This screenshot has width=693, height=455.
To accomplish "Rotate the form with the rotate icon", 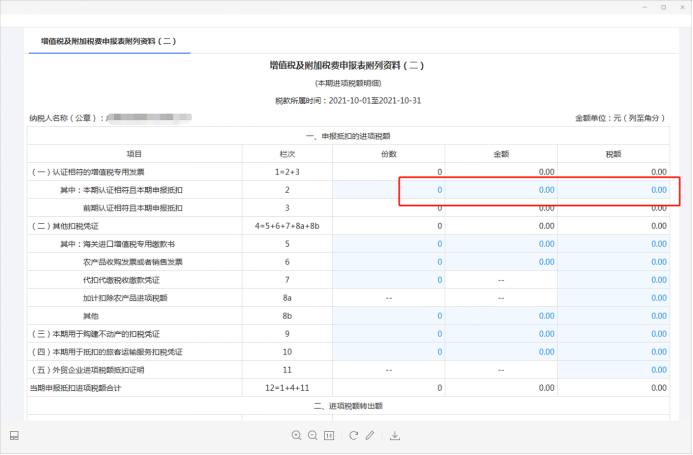I will point(353,436).
